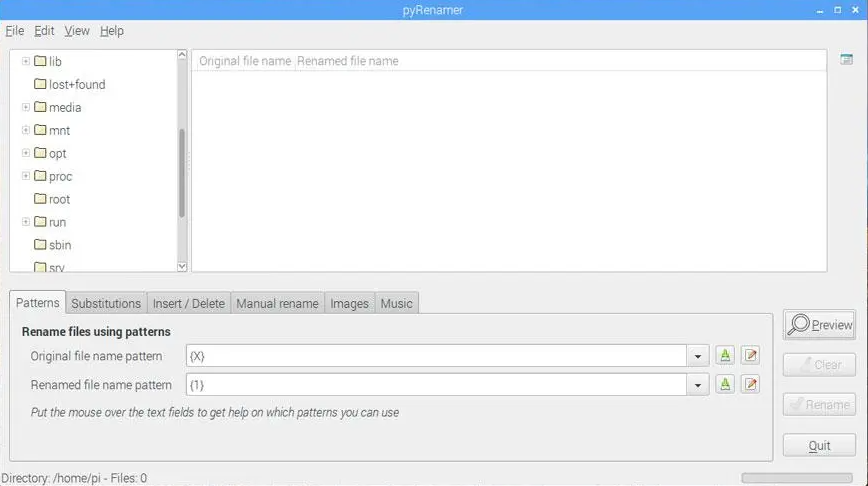The image size is (868, 486).
Task: Click Renamed file name column header
Action: pos(348,61)
